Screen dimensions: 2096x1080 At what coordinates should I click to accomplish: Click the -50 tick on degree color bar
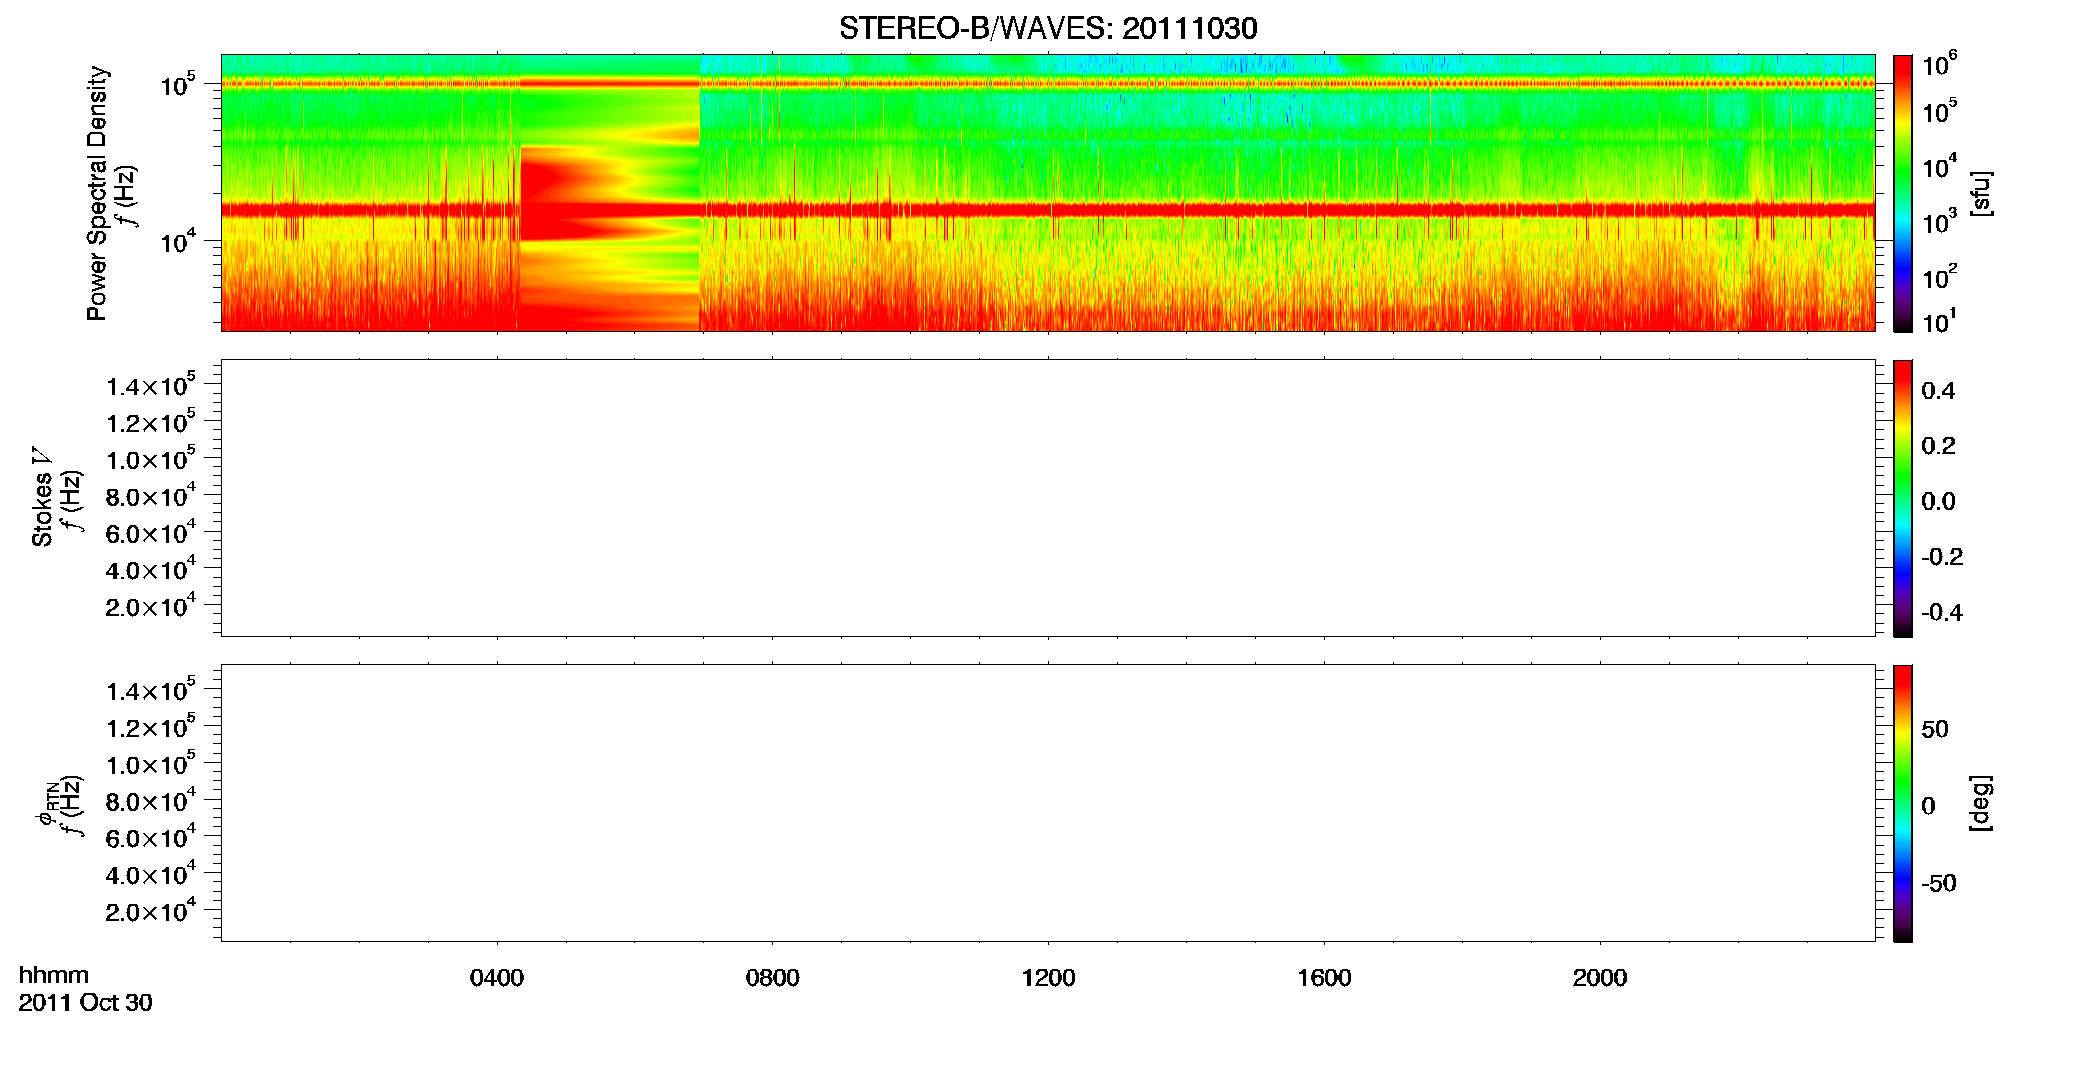pos(1938,884)
